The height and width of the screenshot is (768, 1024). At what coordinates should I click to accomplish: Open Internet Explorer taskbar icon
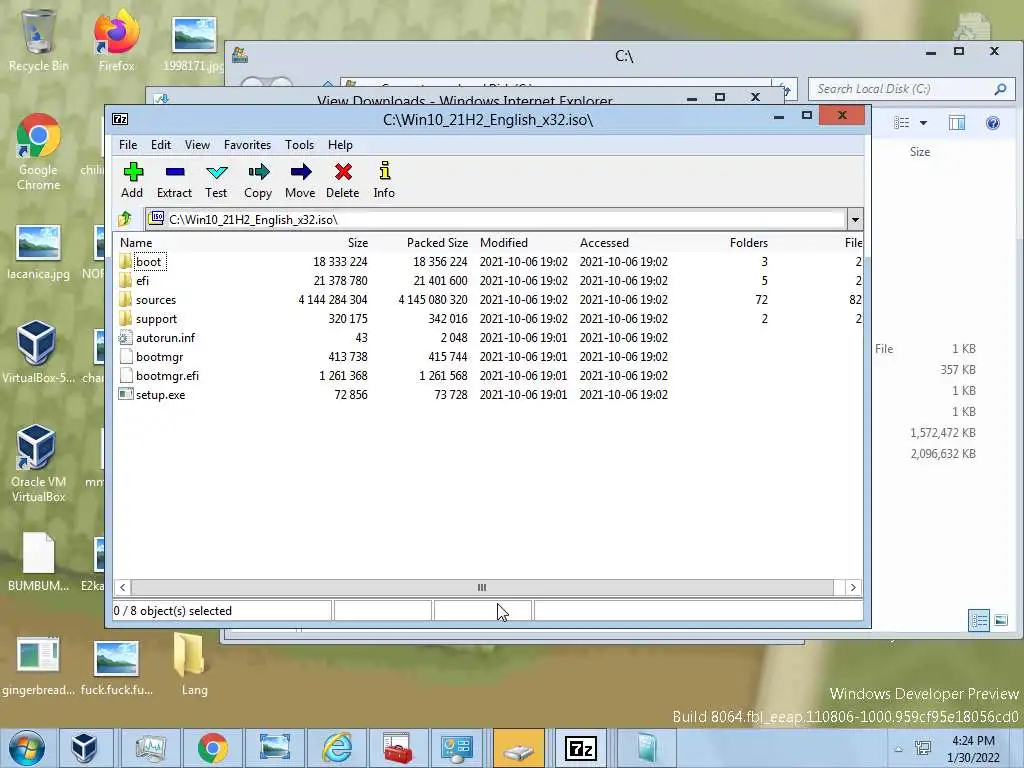click(x=337, y=748)
